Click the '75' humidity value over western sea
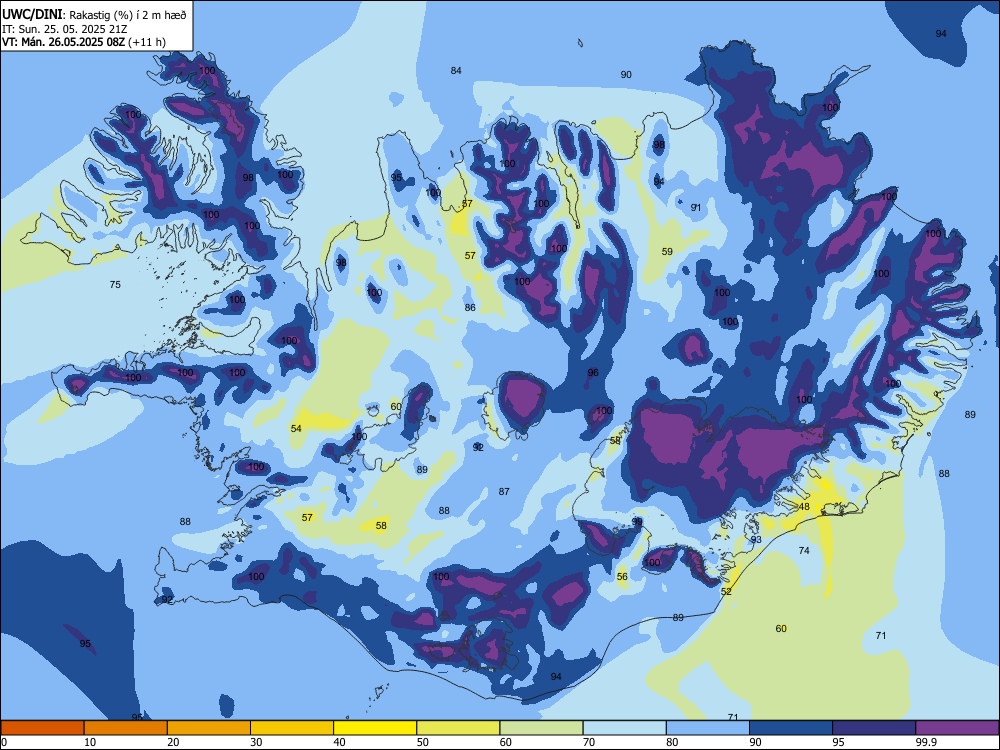Image resolution: width=1000 pixels, height=750 pixels. click(115, 284)
